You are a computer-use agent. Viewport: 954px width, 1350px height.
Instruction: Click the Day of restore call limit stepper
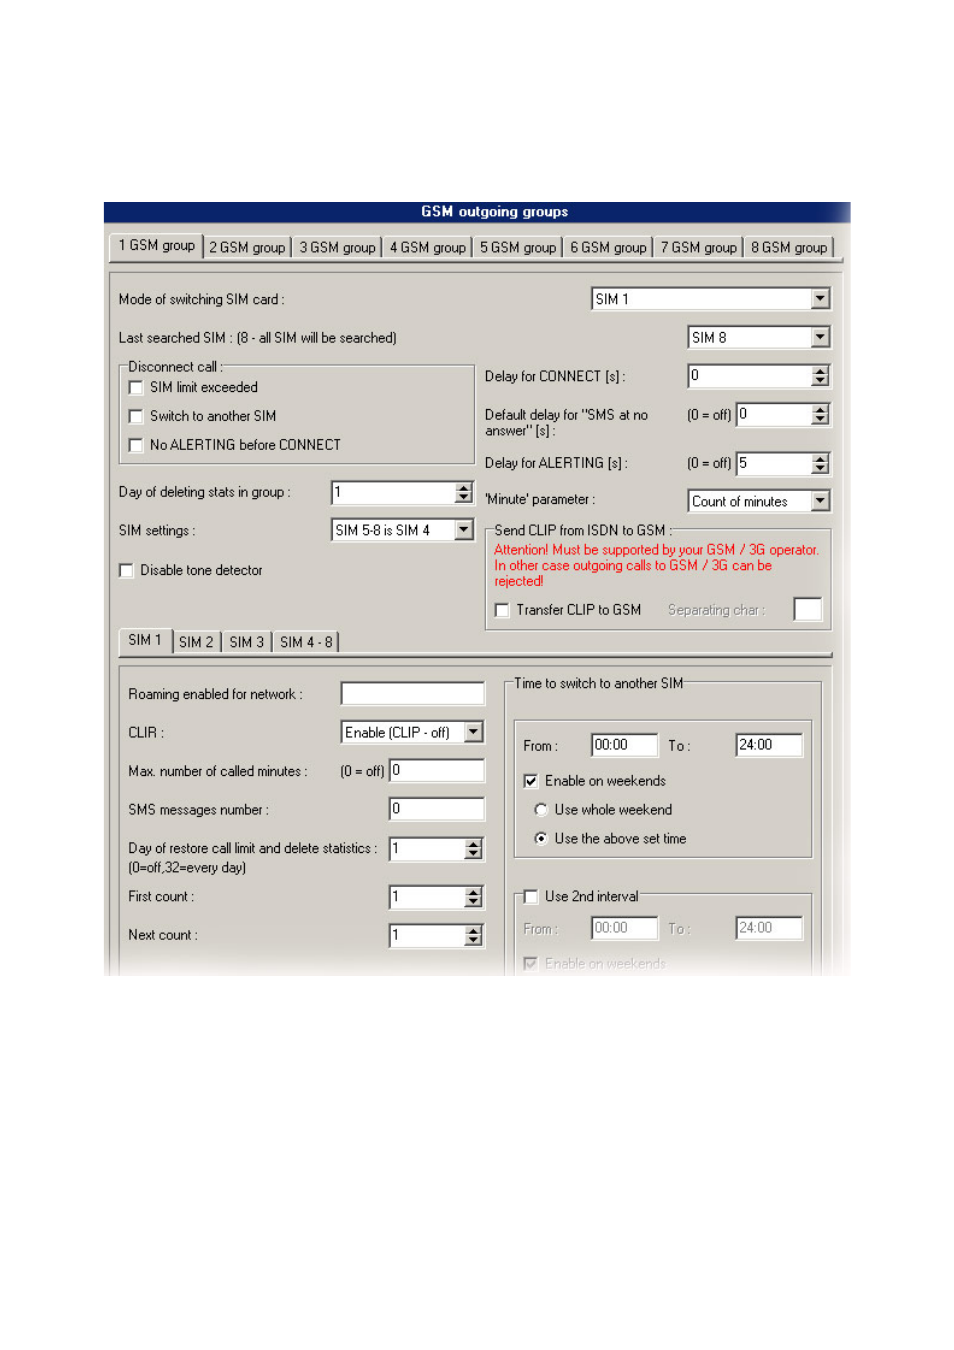pyautogui.click(x=474, y=849)
